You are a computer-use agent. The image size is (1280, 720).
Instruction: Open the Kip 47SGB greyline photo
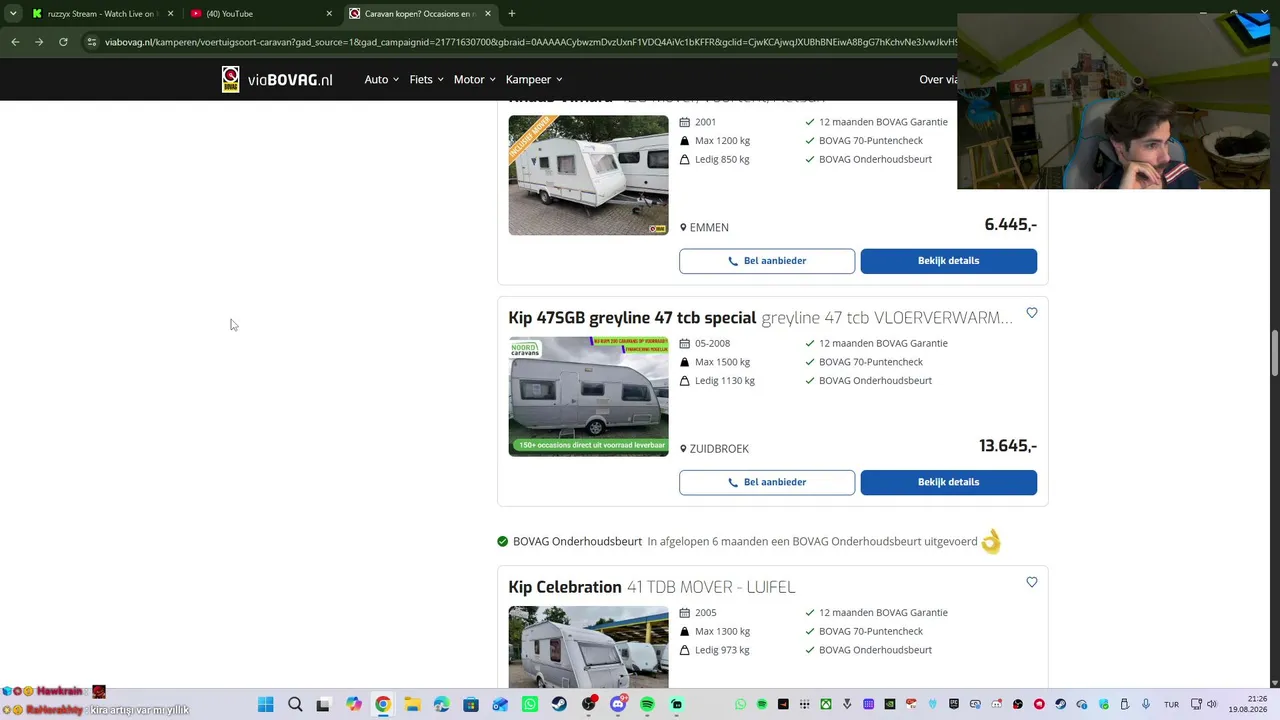pyautogui.click(x=588, y=396)
